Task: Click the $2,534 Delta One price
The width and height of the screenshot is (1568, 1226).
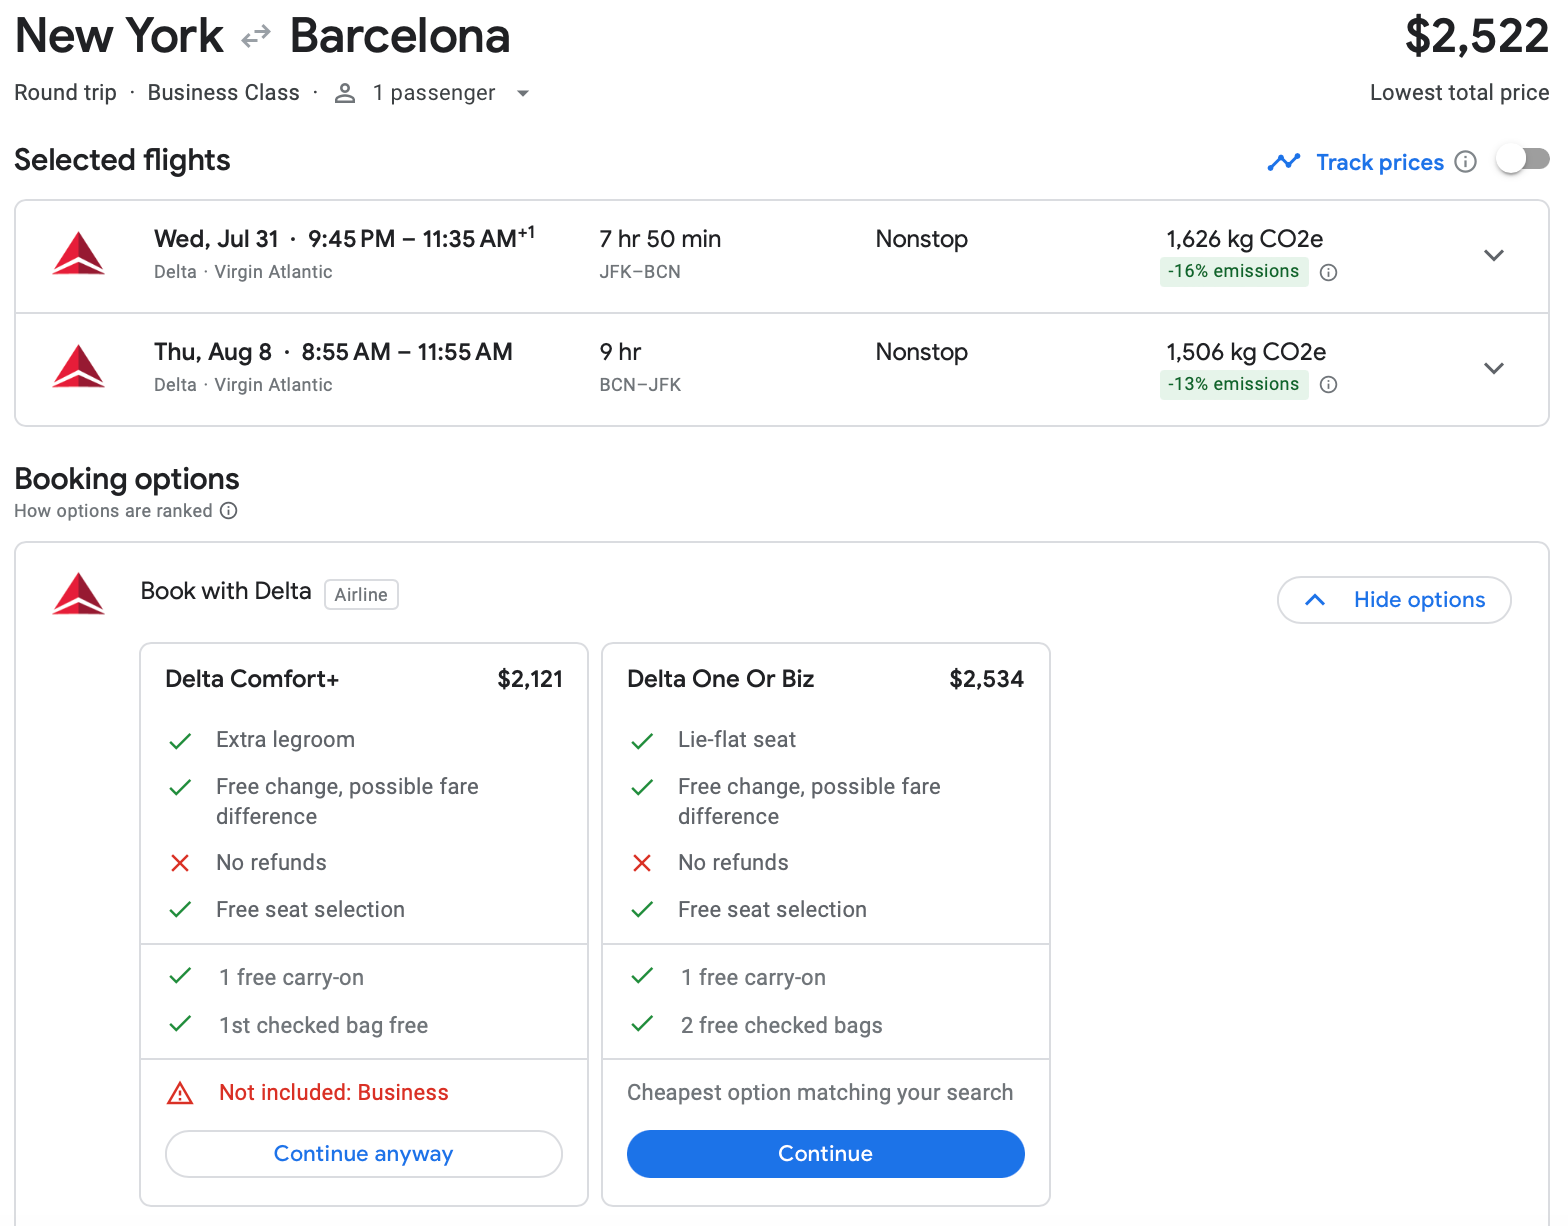Action: pos(986,680)
